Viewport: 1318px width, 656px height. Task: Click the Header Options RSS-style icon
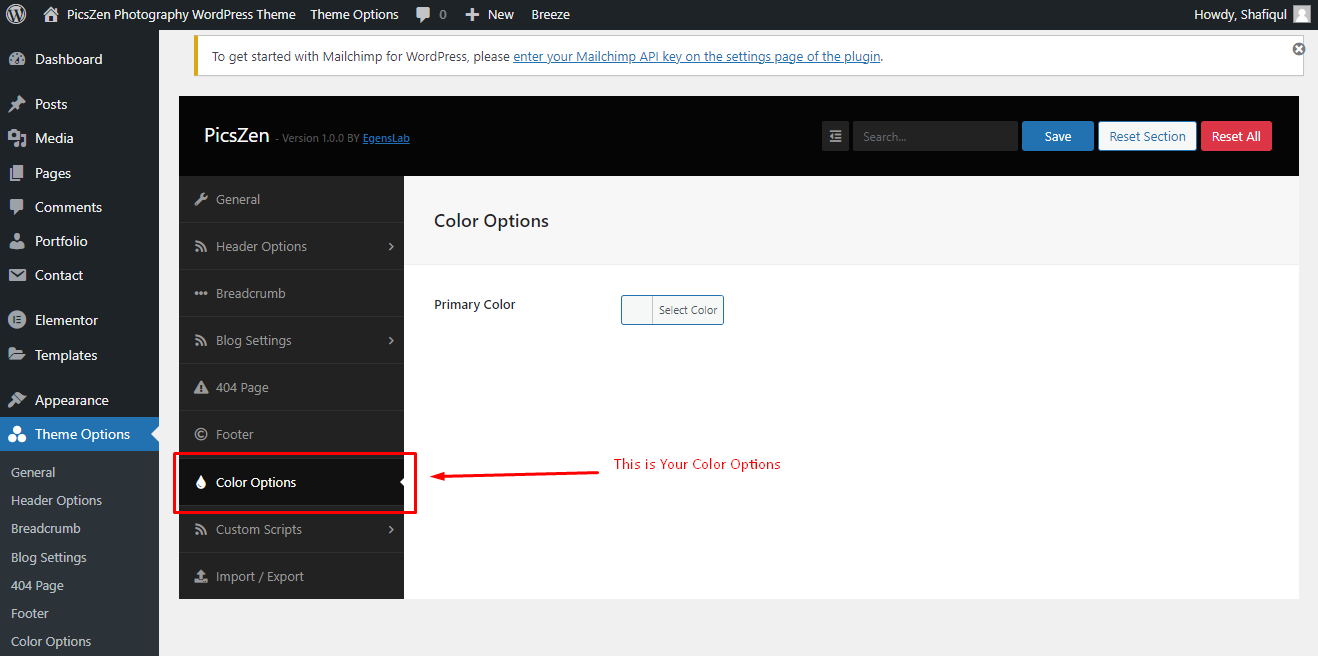(x=201, y=246)
